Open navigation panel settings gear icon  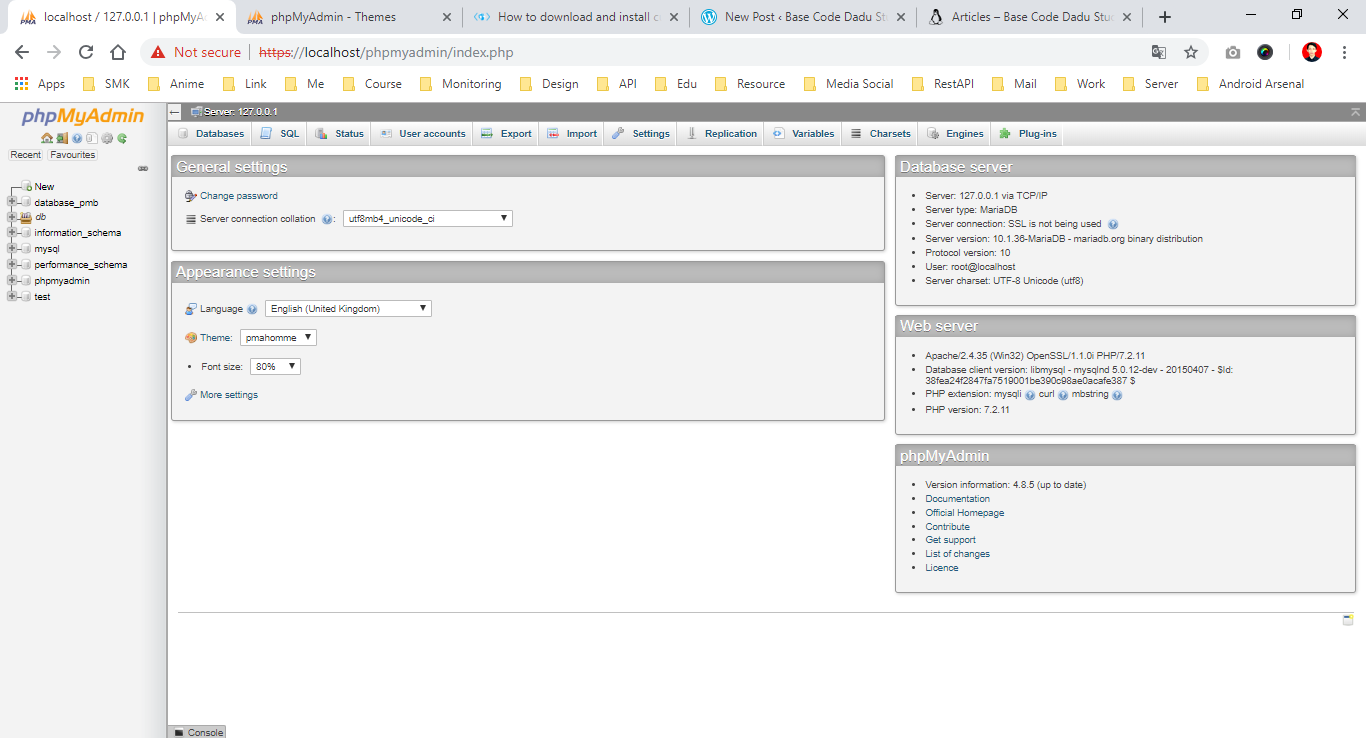[107, 138]
